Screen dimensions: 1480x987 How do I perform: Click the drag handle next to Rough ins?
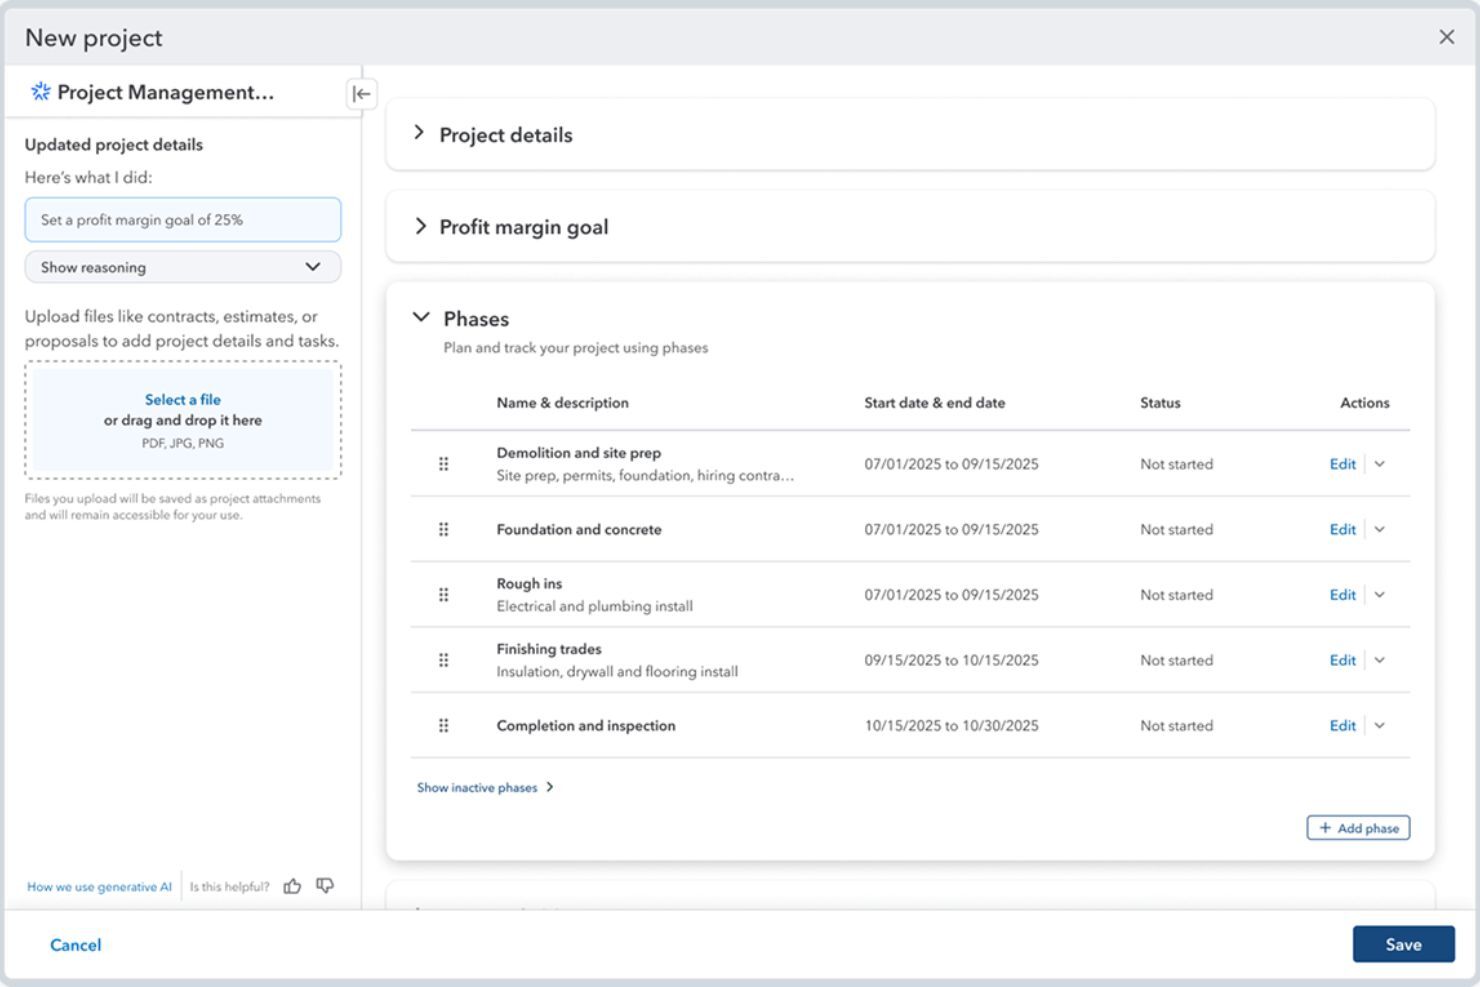click(444, 594)
